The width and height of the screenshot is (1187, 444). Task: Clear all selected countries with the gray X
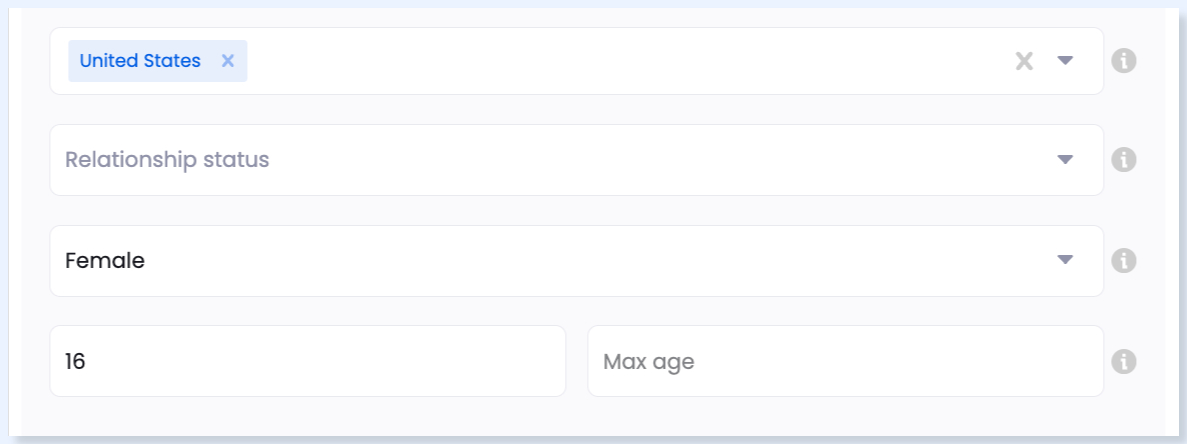pos(1023,61)
